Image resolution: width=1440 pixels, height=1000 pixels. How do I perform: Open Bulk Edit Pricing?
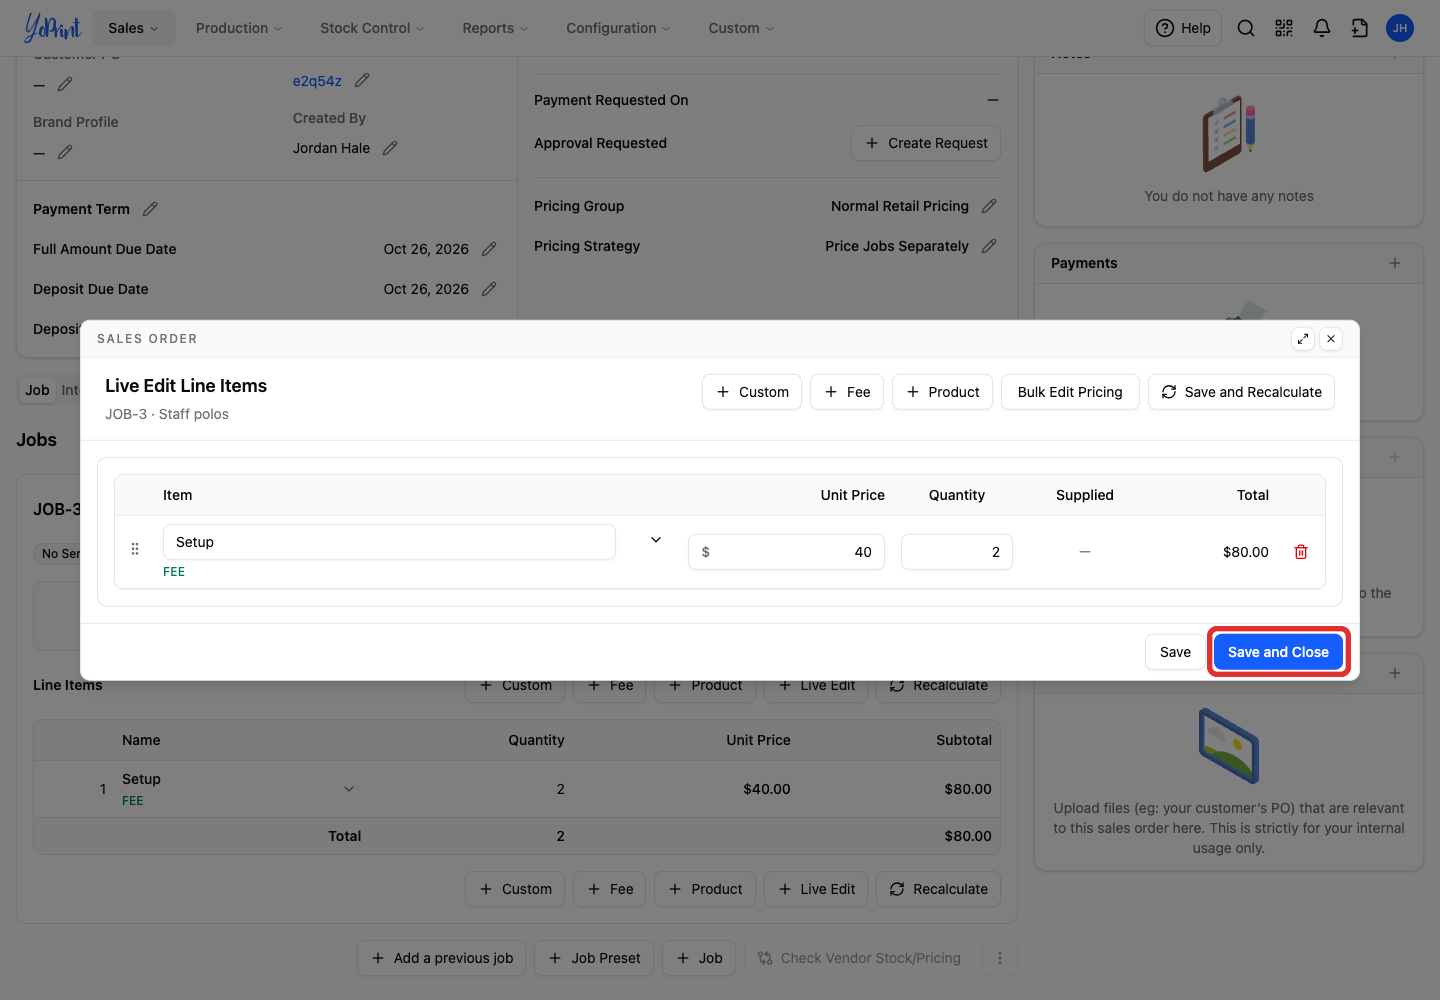pos(1070,392)
